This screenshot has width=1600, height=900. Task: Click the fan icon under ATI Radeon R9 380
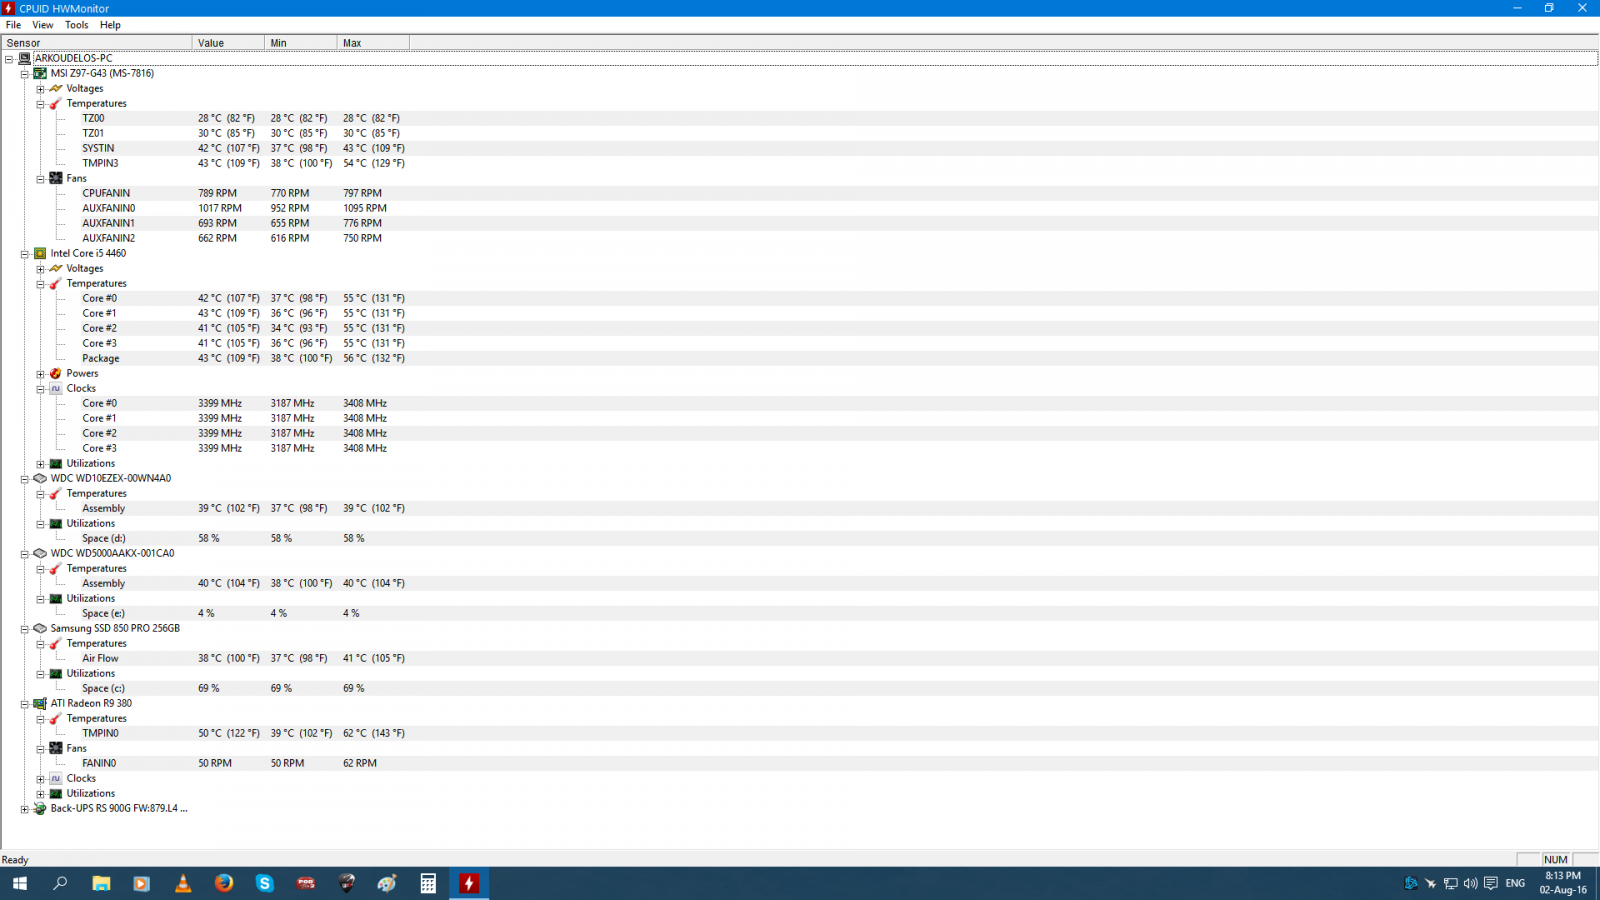click(56, 748)
